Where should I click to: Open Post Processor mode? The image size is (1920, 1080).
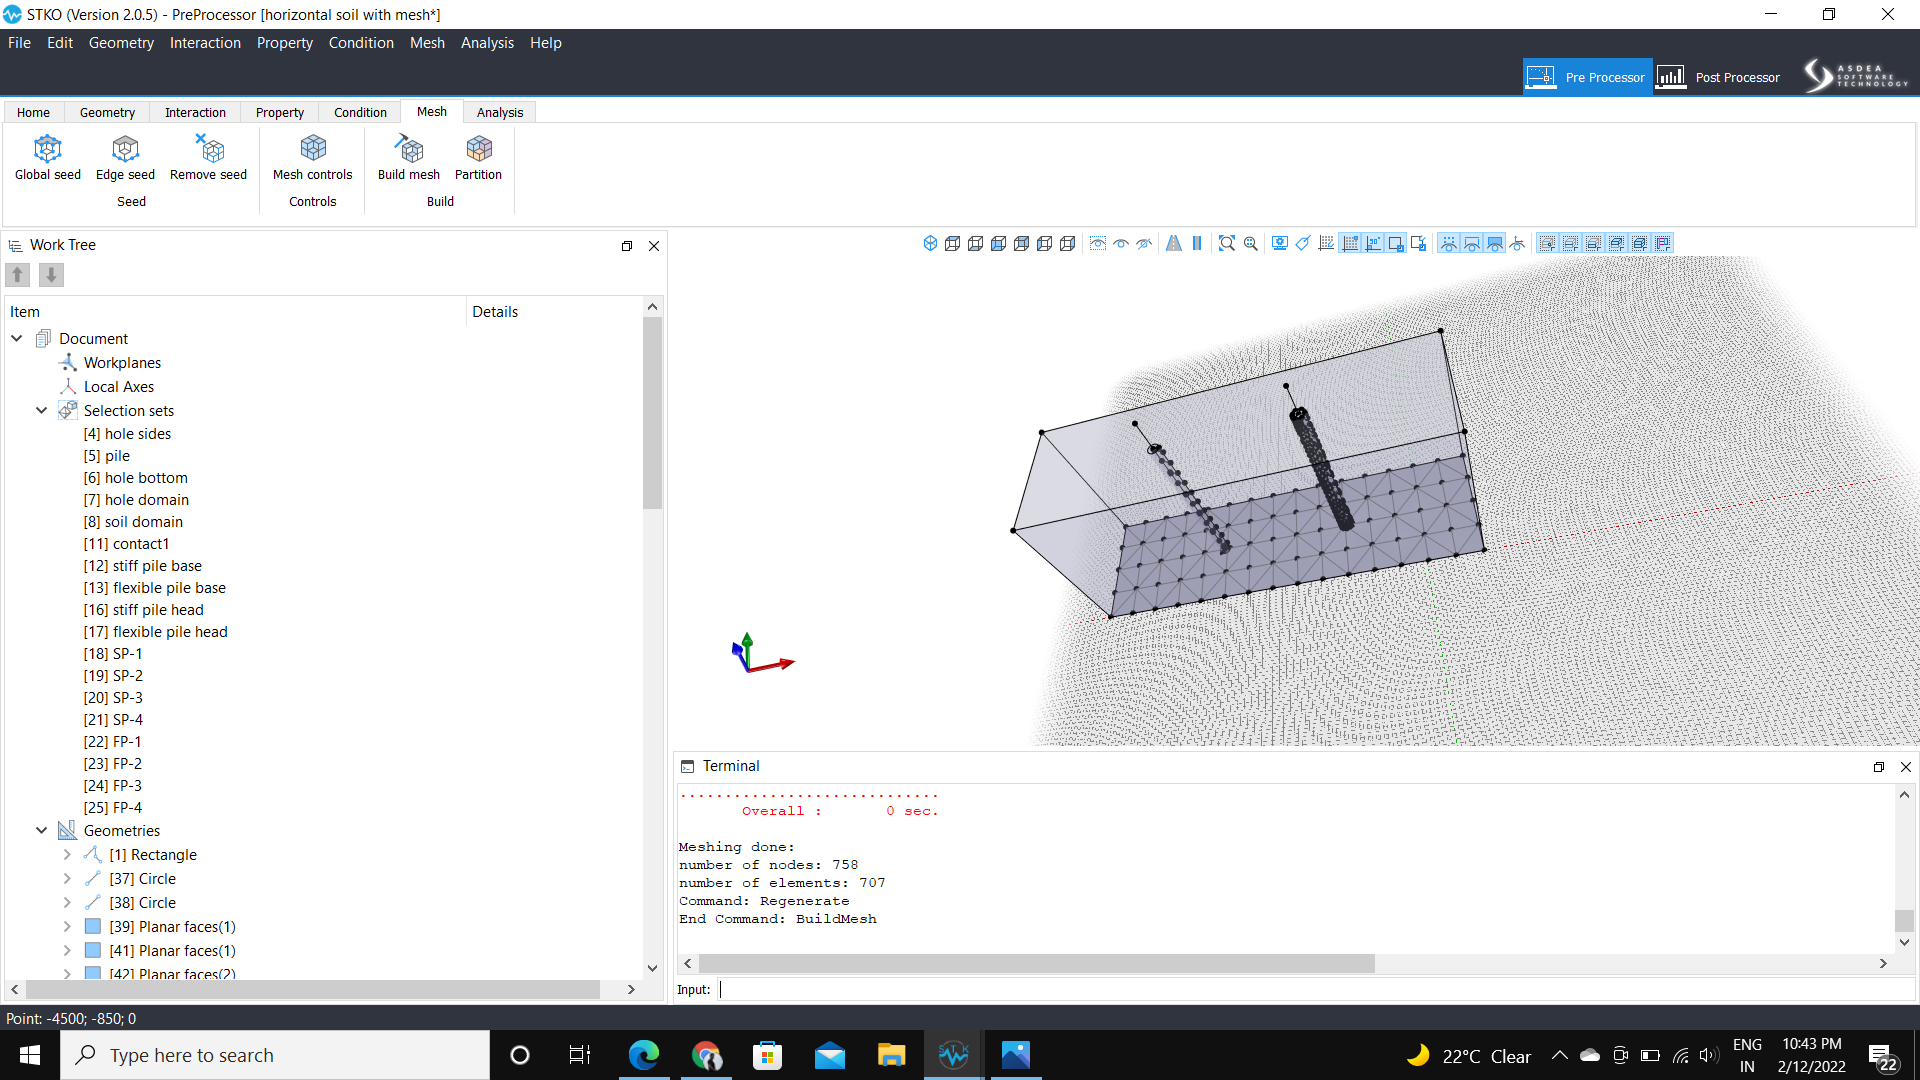(x=1719, y=77)
